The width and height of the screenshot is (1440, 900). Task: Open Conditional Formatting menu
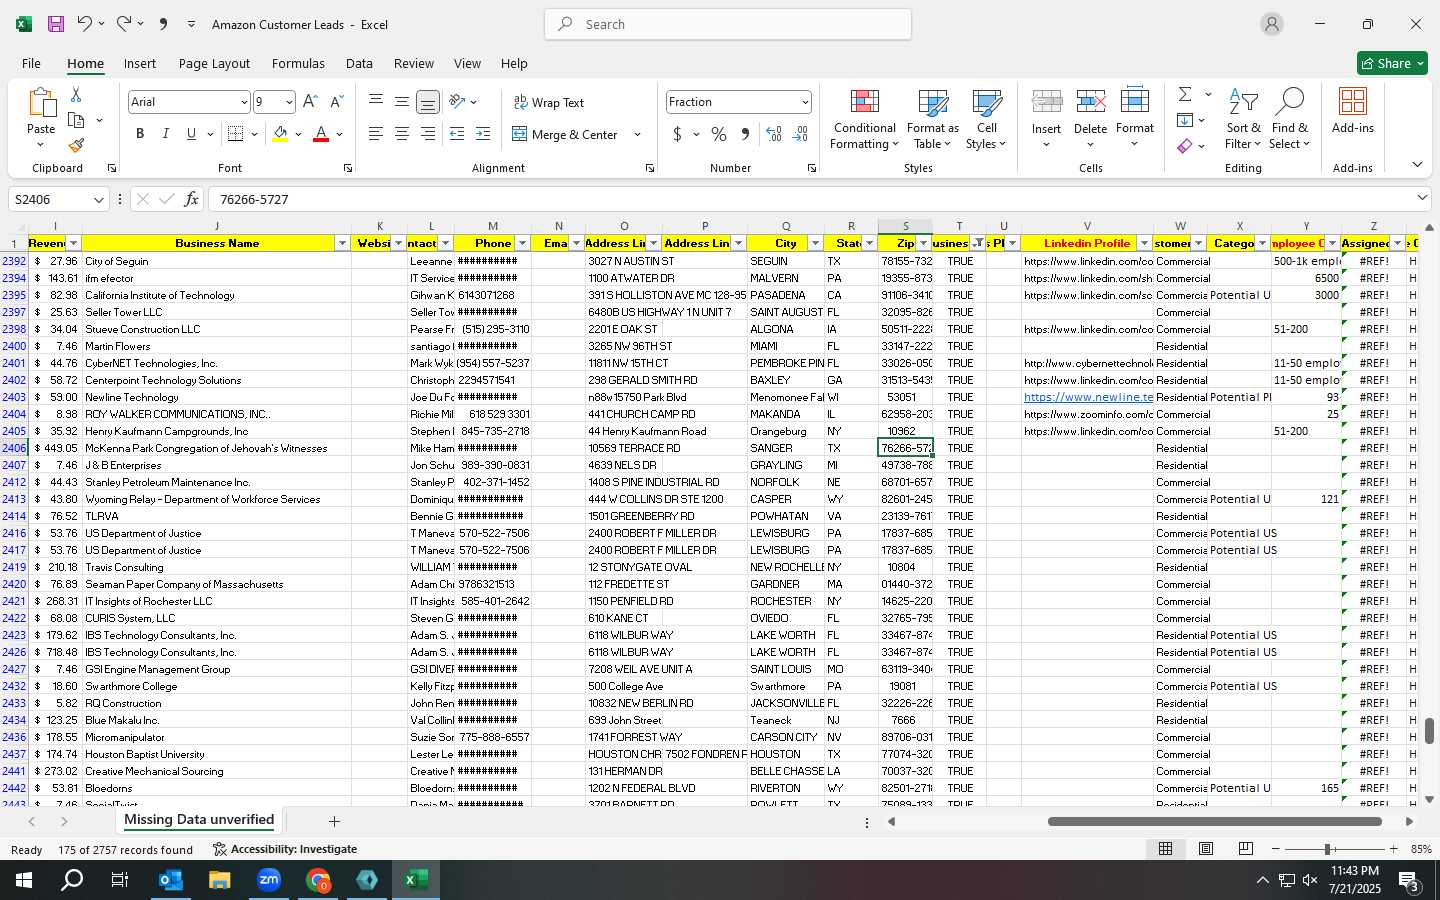[x=865, y=120]
